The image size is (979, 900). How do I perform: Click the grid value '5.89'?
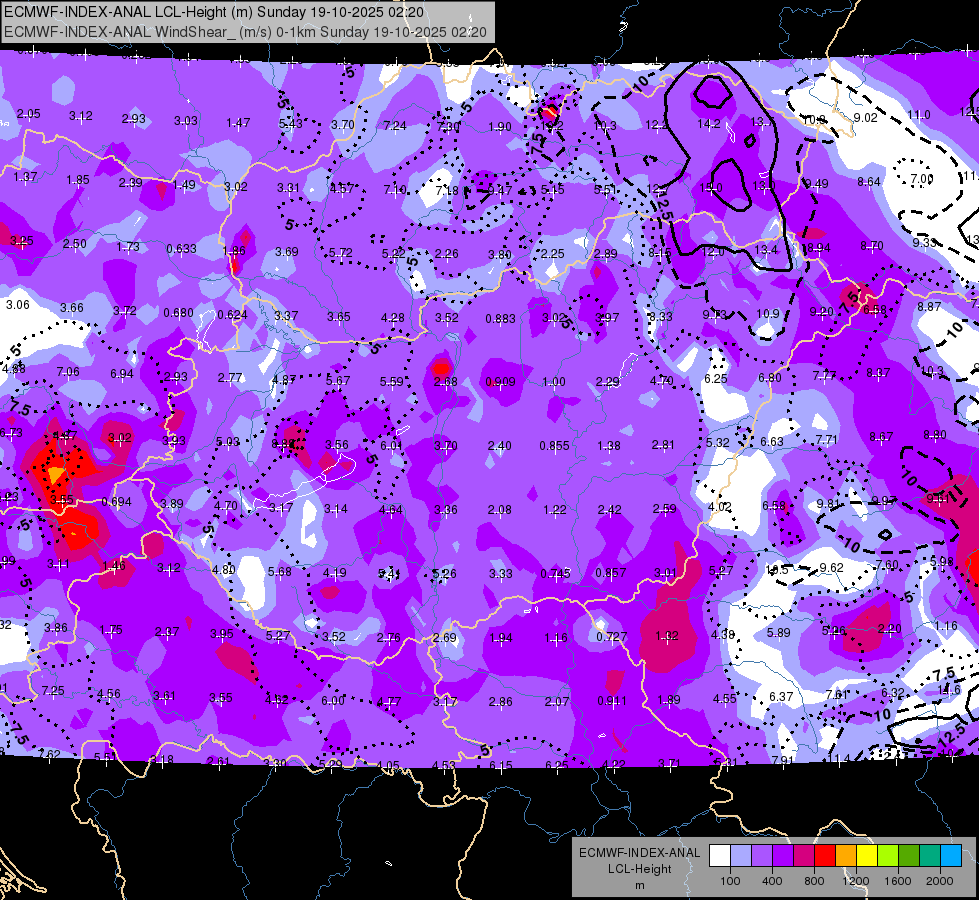[779, 632]
